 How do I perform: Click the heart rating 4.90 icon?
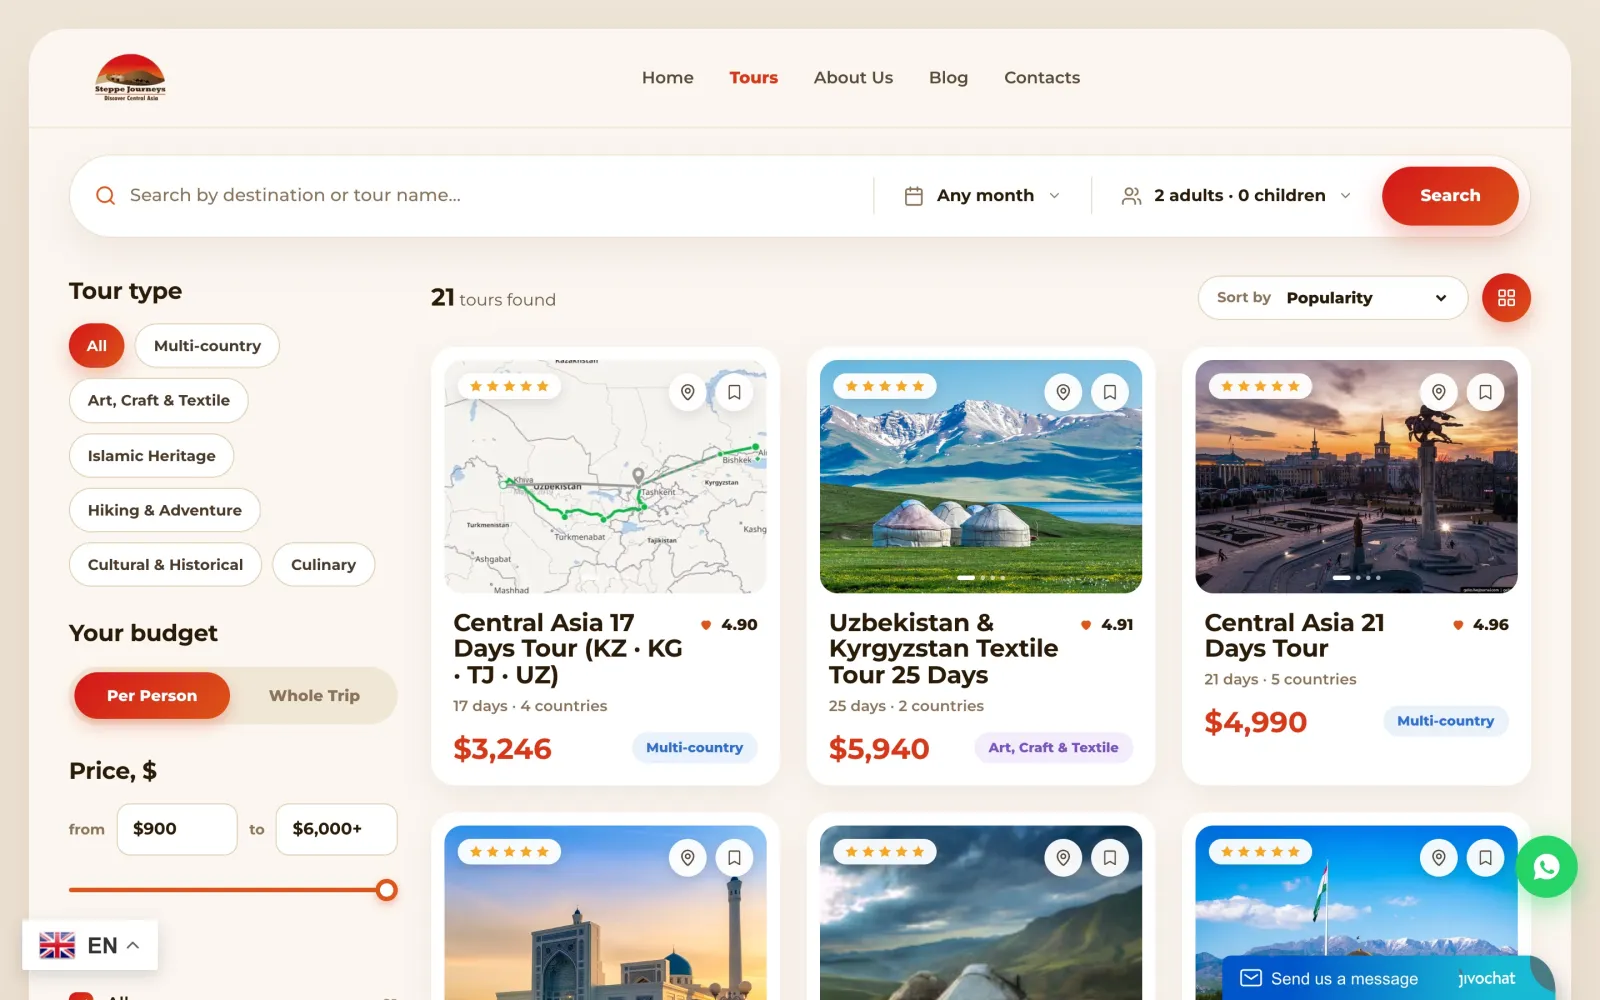[x=706, y=625]
